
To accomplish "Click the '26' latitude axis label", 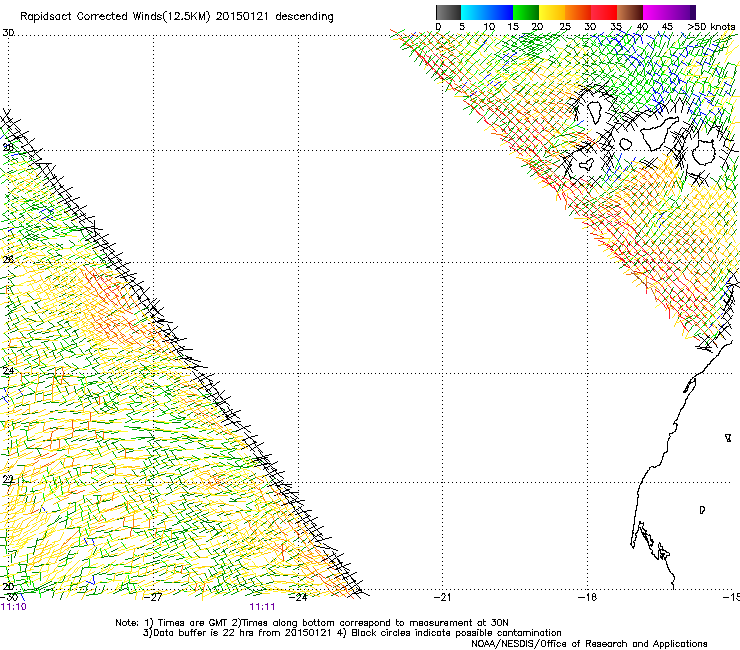I will coord(8,260).
